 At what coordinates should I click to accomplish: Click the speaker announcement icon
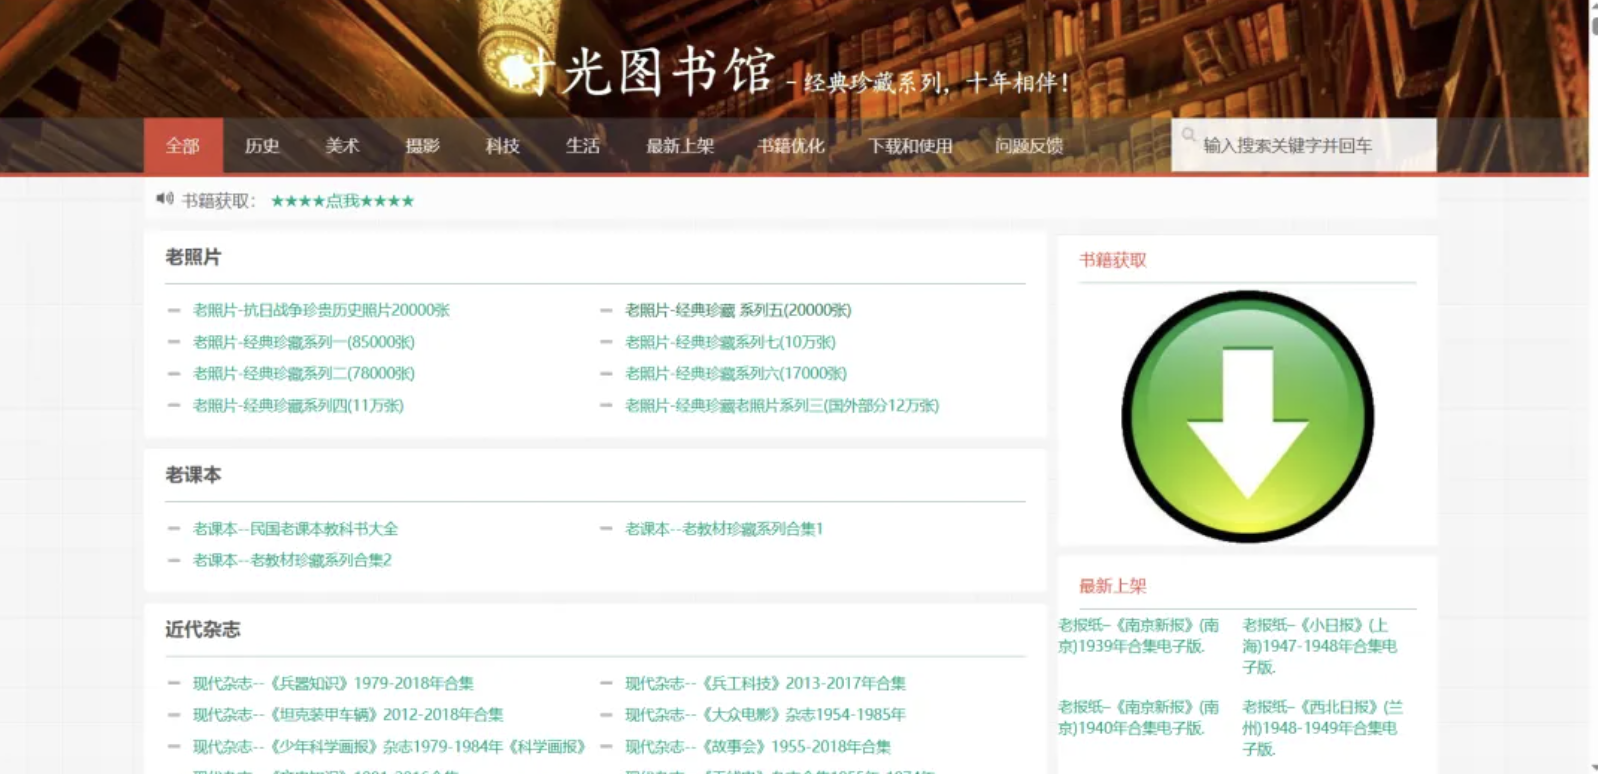pyautogui.click(x=165, y=199)
